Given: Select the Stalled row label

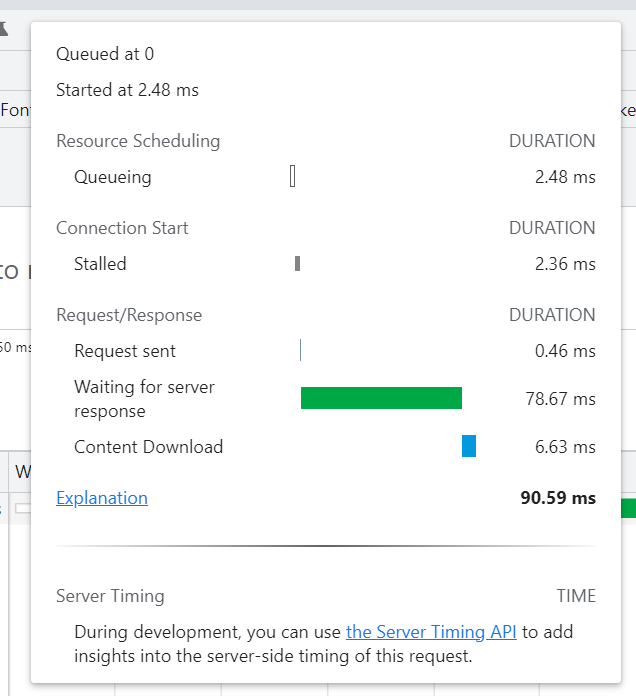Looking at the screenshot, I should tap(100, 264).
